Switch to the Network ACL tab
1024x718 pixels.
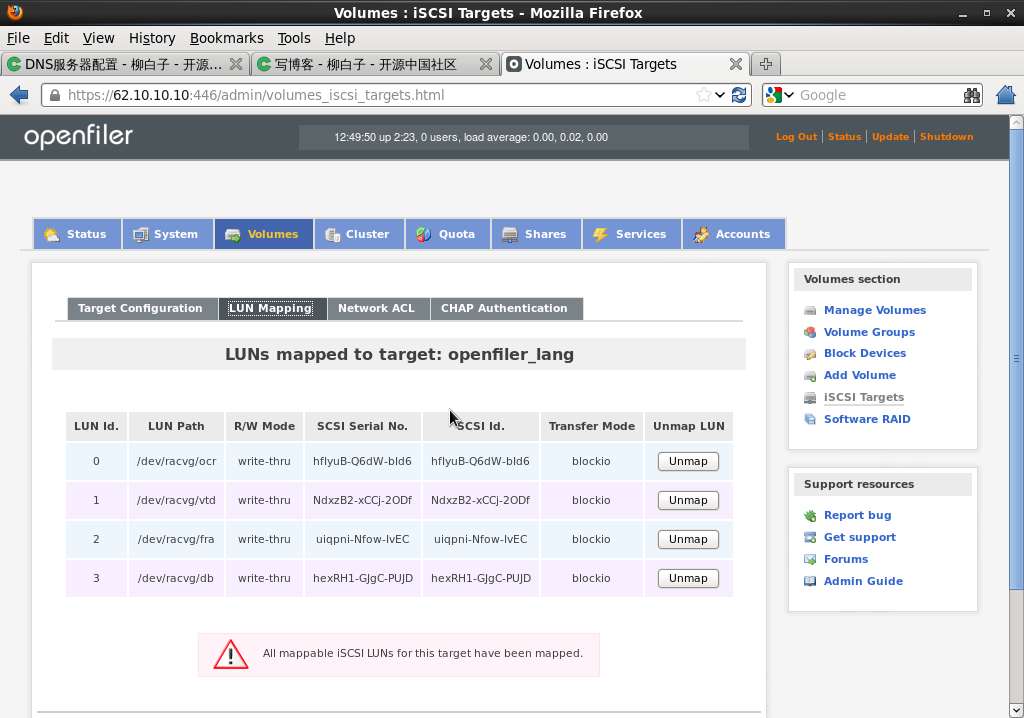tap(376, 308)
